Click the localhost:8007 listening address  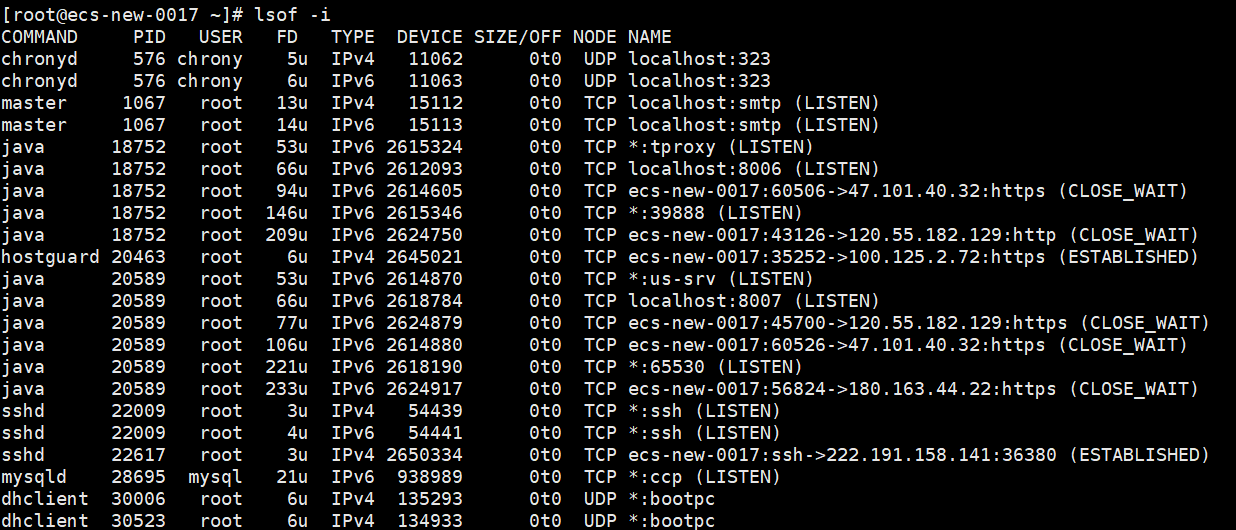pyautogui.click(x=705, y=301)
